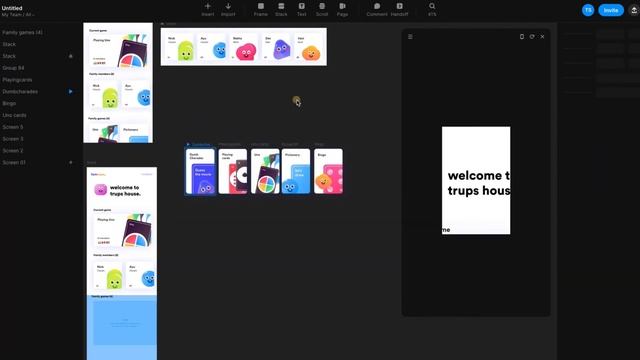The width and height of the screenshot is (640, 360).
Task: Select the pink character member card
Action: 244,47
